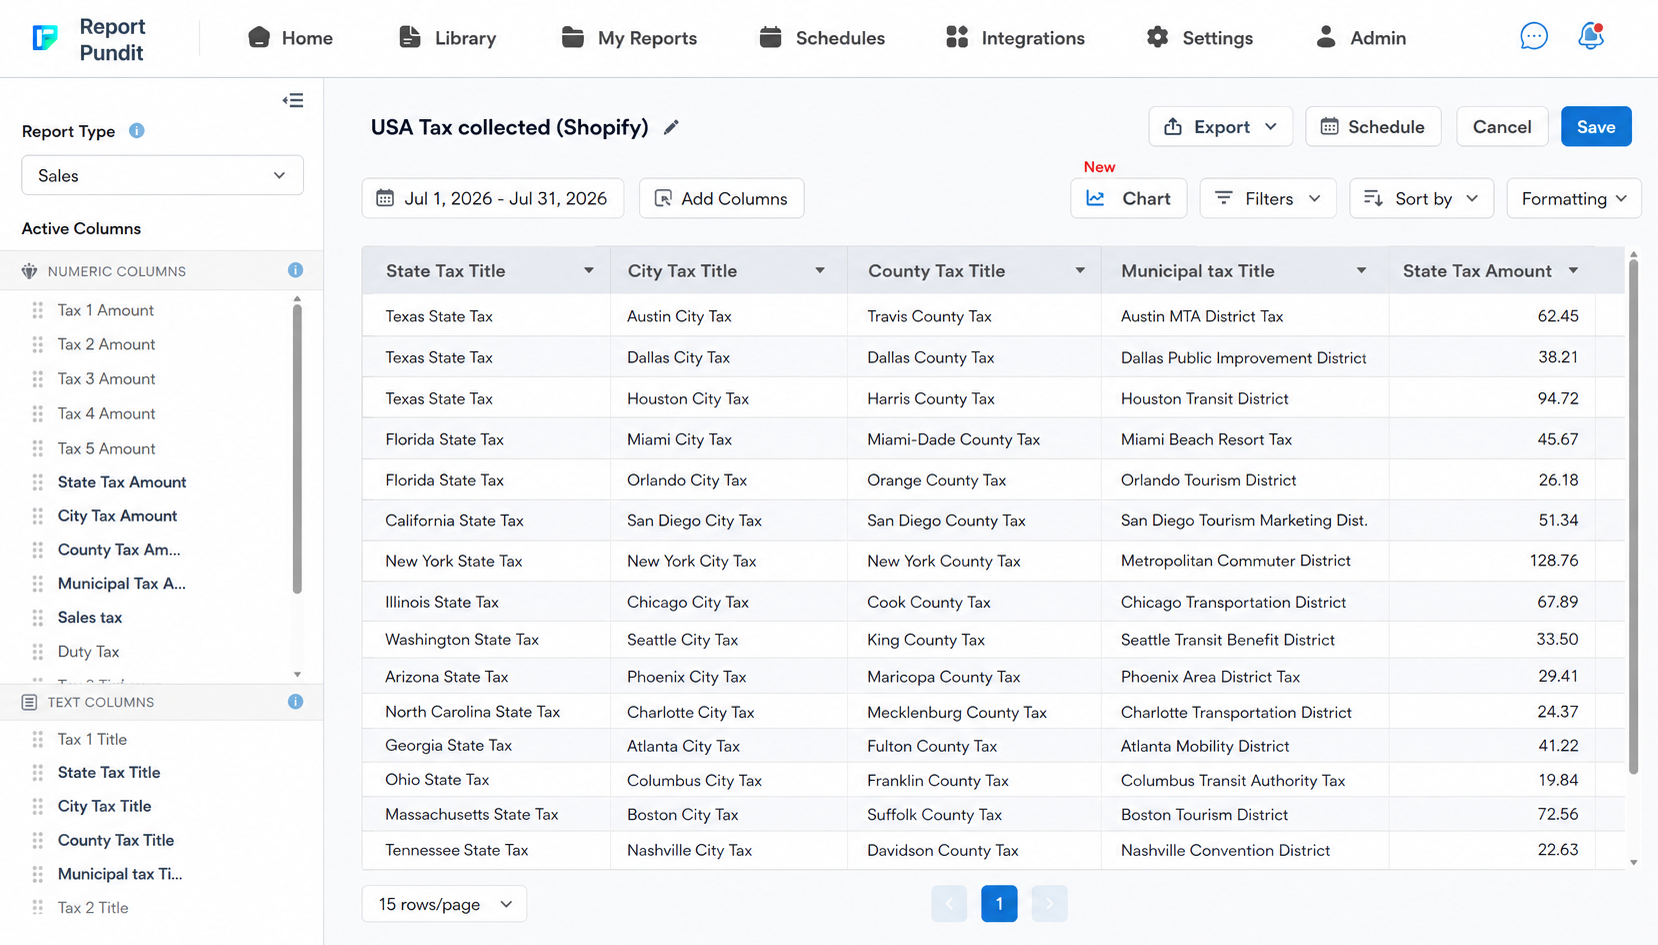Click the Text Columns info icon

coord(295,702)
